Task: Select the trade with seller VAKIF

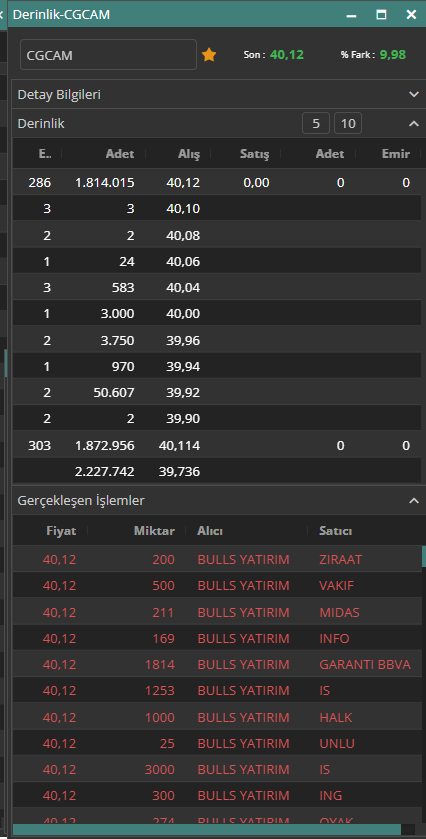Action: click(x=217, y=585)
